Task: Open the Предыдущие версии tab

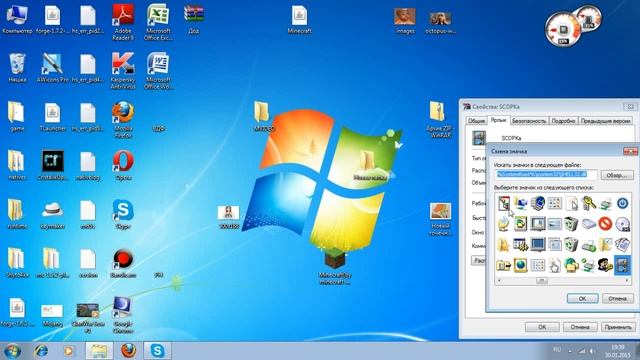Action: [x=605, y=121]
